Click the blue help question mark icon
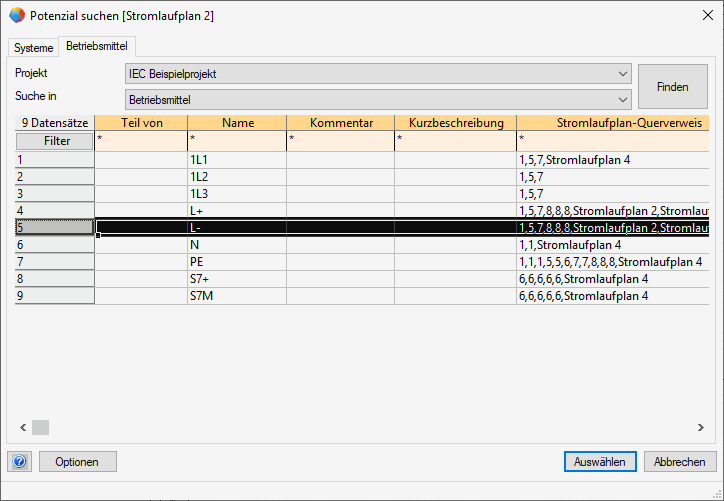 [x=20, y=462]
